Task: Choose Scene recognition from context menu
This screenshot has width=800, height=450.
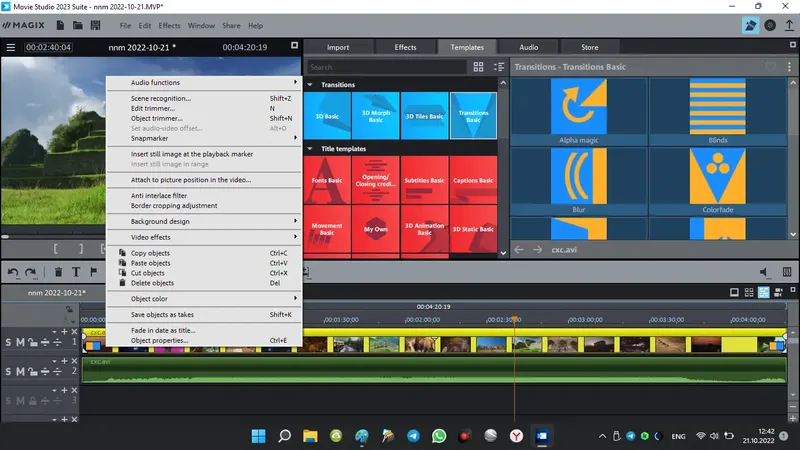Action: coord(204,98)
